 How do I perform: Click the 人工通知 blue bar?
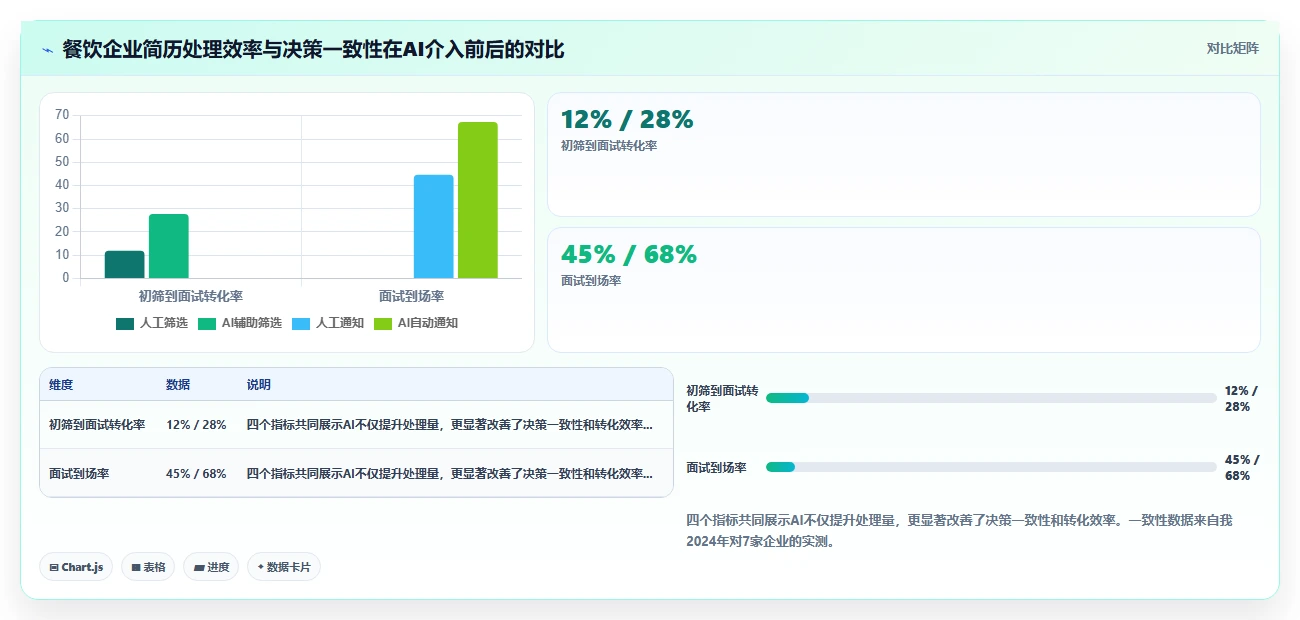click(x=434, y=226)
